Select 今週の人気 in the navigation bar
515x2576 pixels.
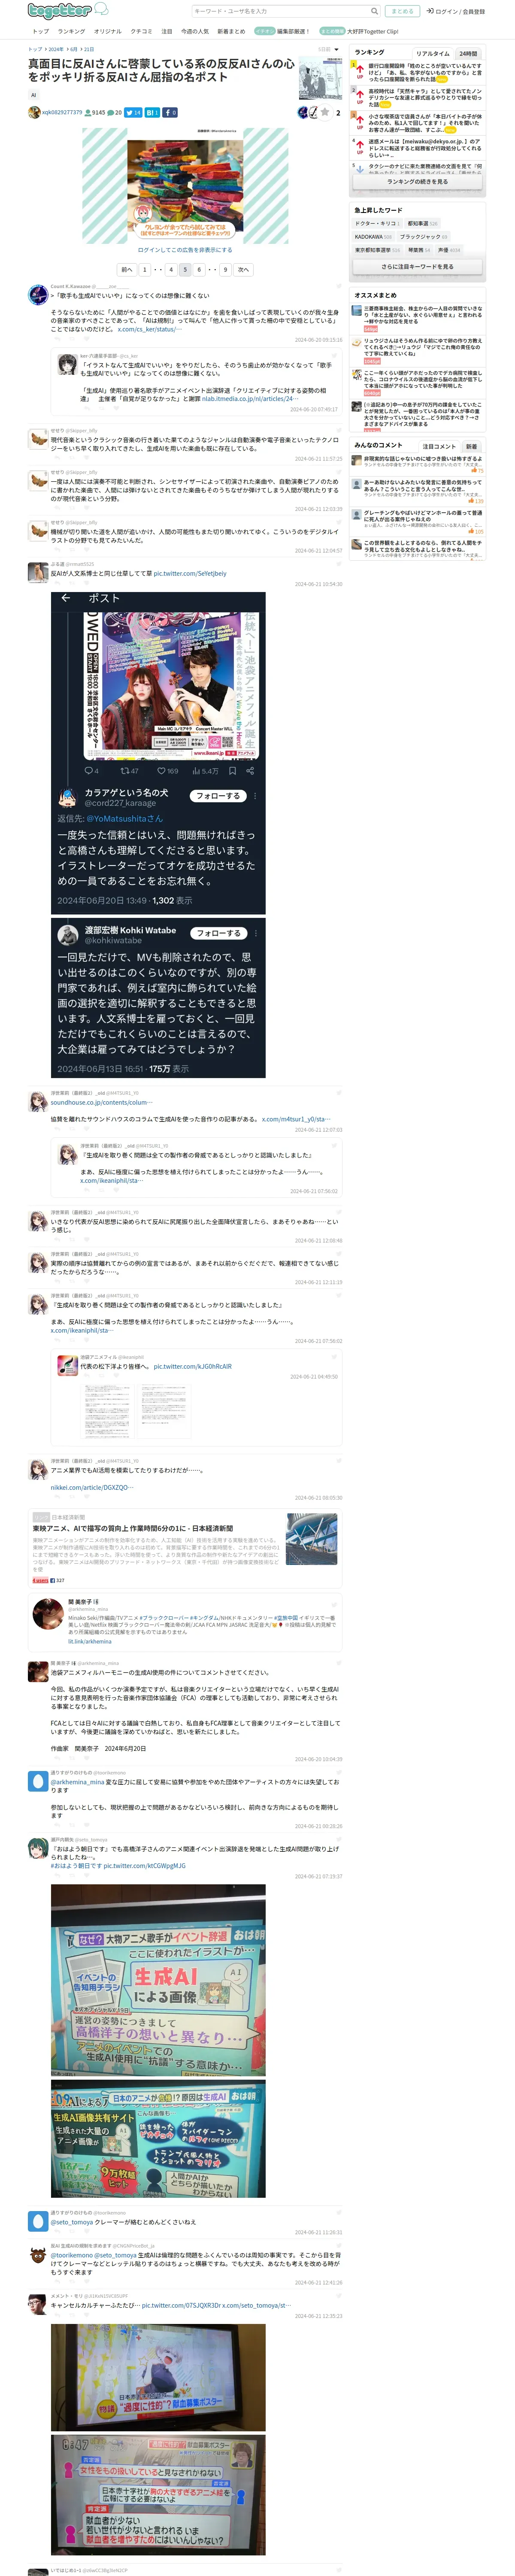tap(194, 31)
